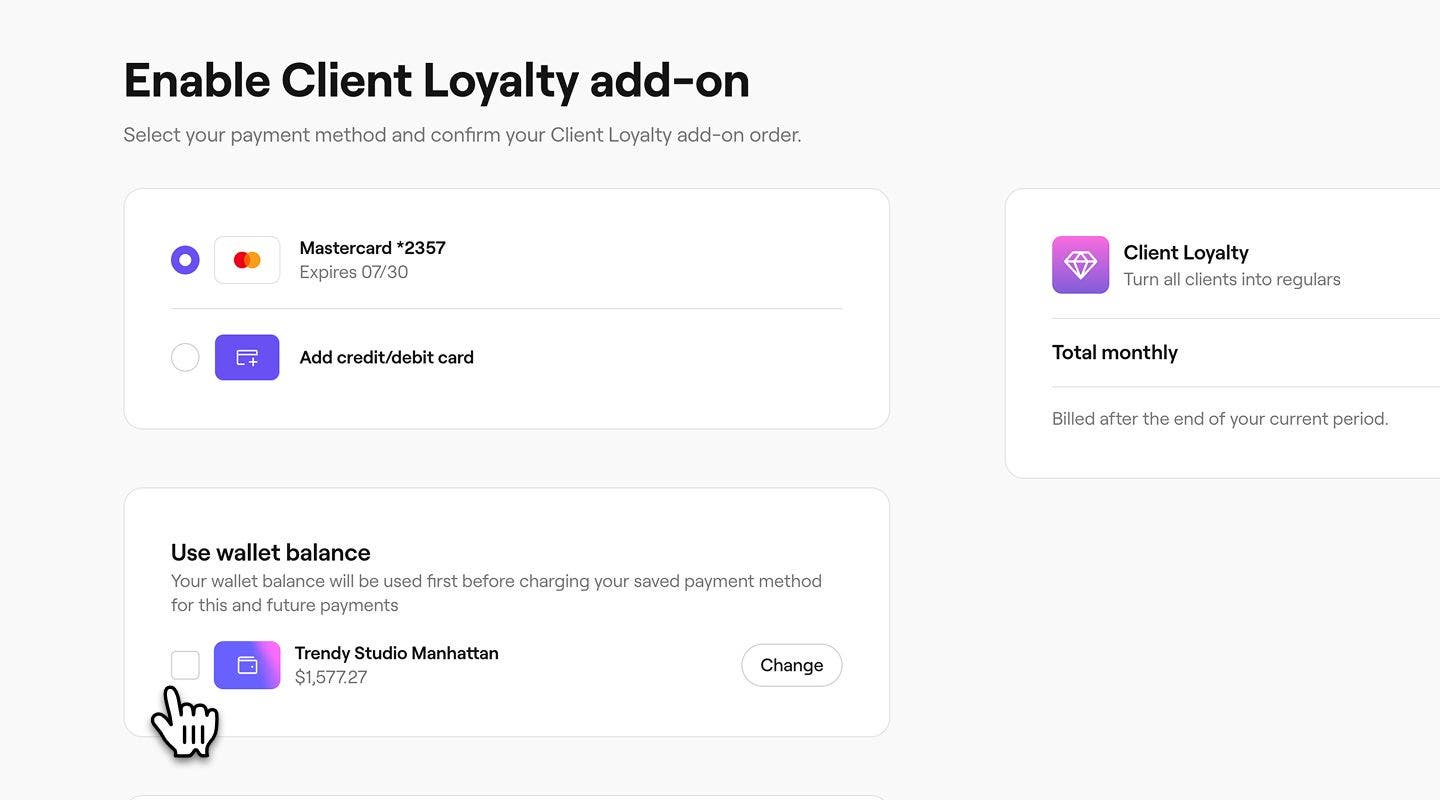Enable the wallet balance checkbox

185,665
